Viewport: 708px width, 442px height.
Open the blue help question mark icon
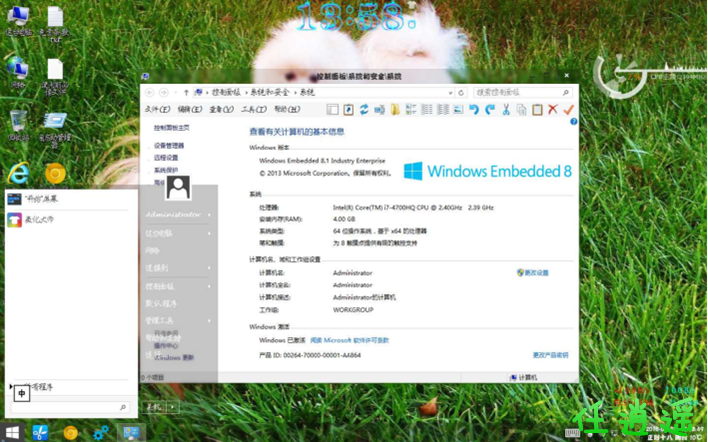click(x=573, y=121)
